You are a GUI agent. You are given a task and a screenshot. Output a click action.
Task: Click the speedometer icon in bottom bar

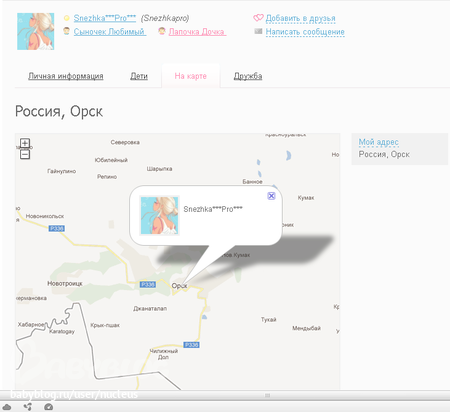[x=49, y=407]
